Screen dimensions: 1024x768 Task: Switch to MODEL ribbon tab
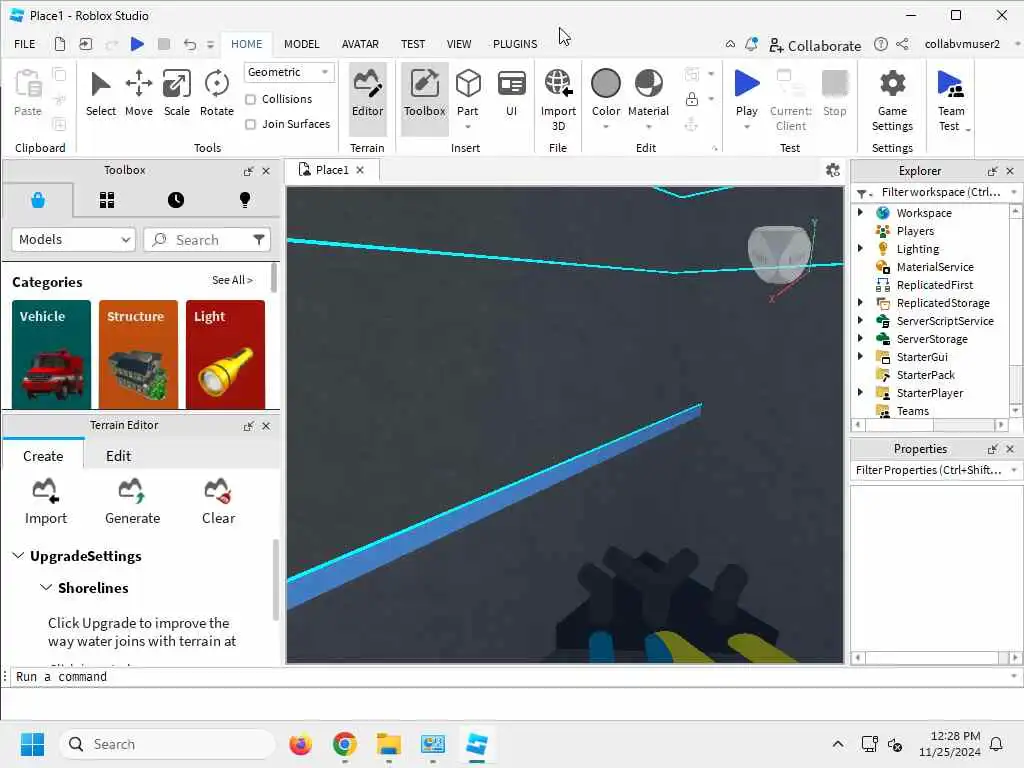coord(302,44)
